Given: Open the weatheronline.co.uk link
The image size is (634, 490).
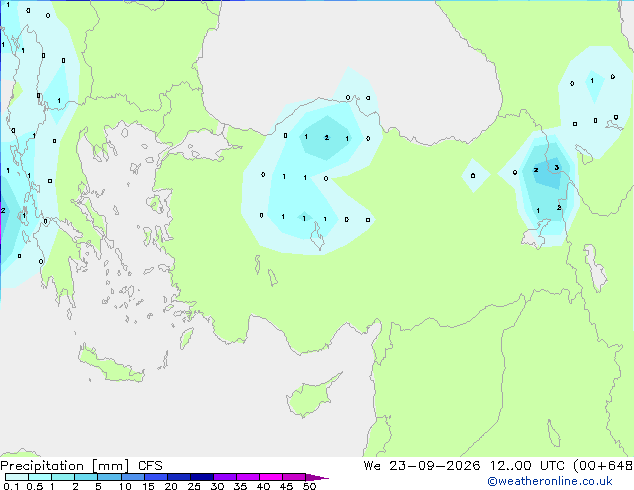Looking at the screenshot, I should click(550, 481).
